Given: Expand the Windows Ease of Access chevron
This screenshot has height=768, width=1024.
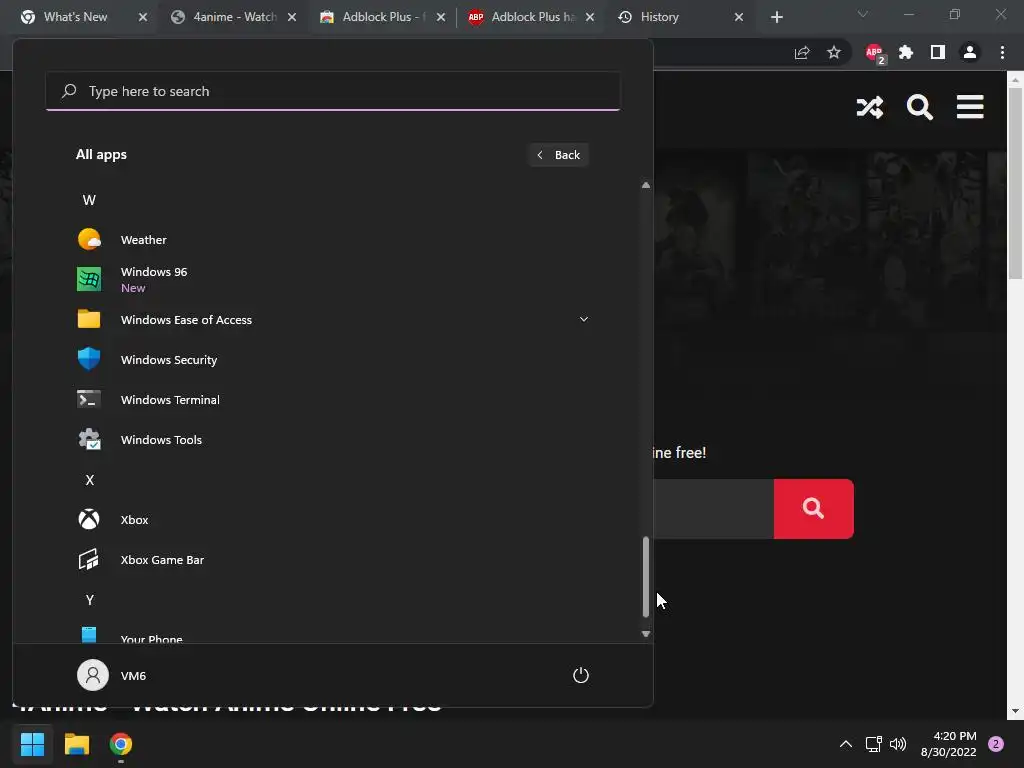Looking at the screenshot, I should [x=584, y=319].
